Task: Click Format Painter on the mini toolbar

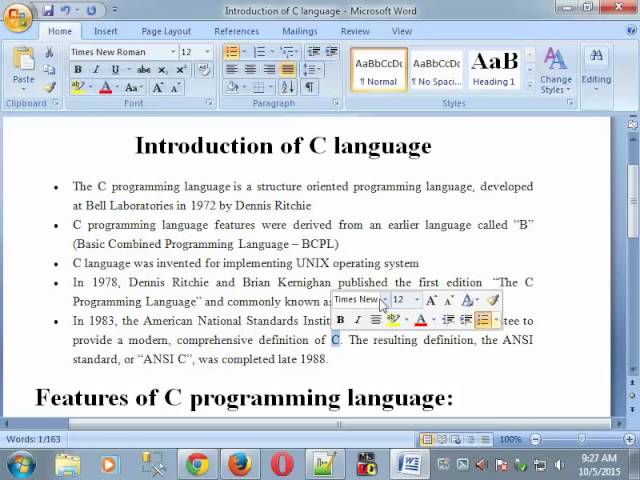Action: [x=493, y=300]
